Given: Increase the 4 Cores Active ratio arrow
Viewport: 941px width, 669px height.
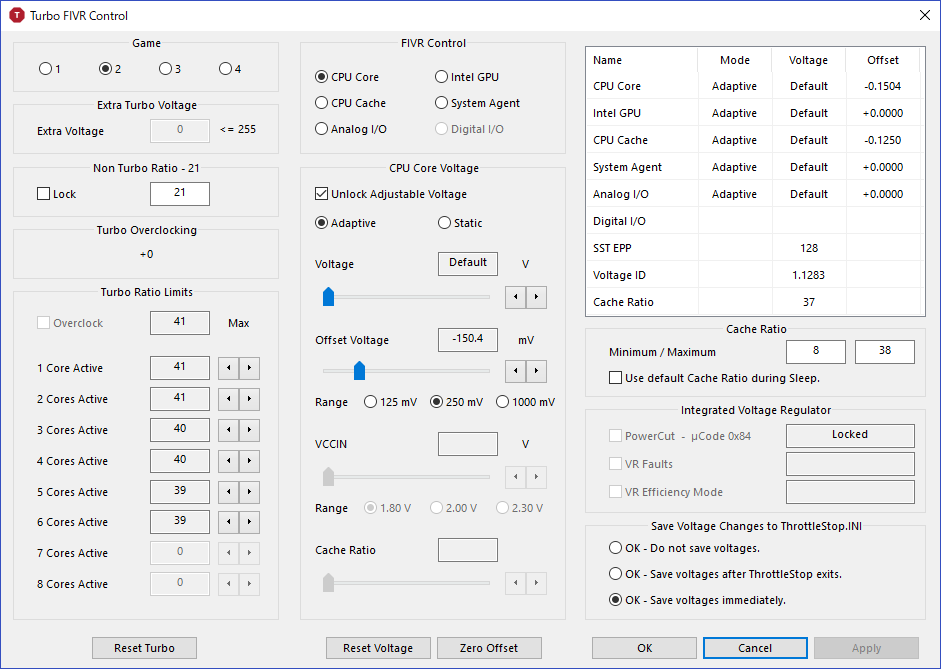Looking at the screenshot, I should (x=249, y=461).
